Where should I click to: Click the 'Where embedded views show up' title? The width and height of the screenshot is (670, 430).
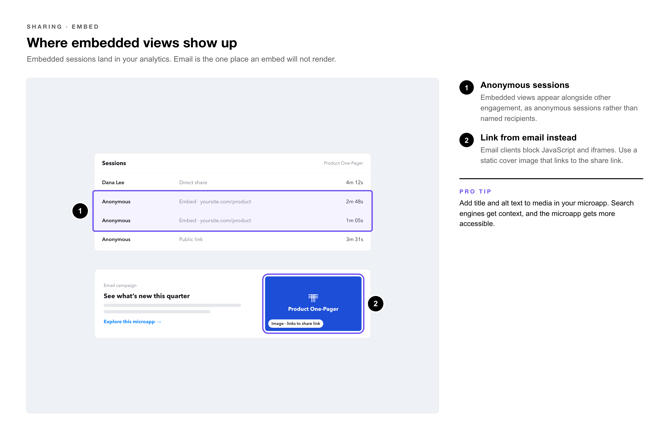click(x=132, y=43)
